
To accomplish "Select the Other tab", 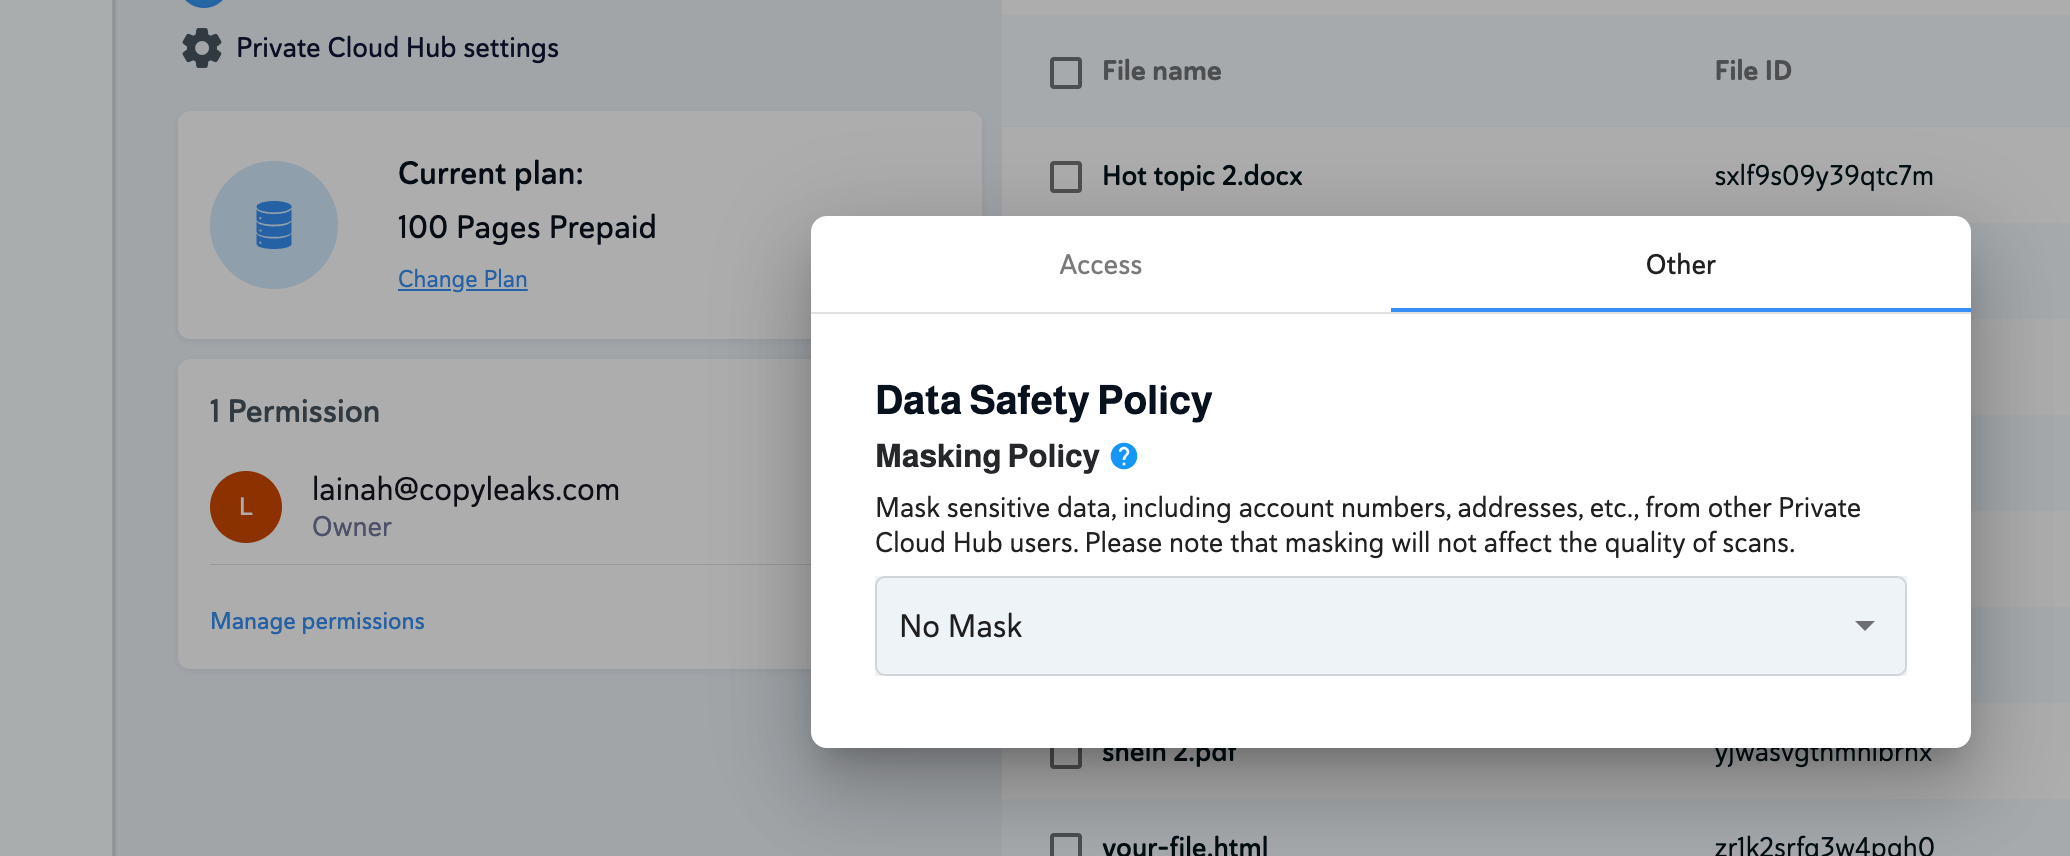I will [x=1681, y=265].
